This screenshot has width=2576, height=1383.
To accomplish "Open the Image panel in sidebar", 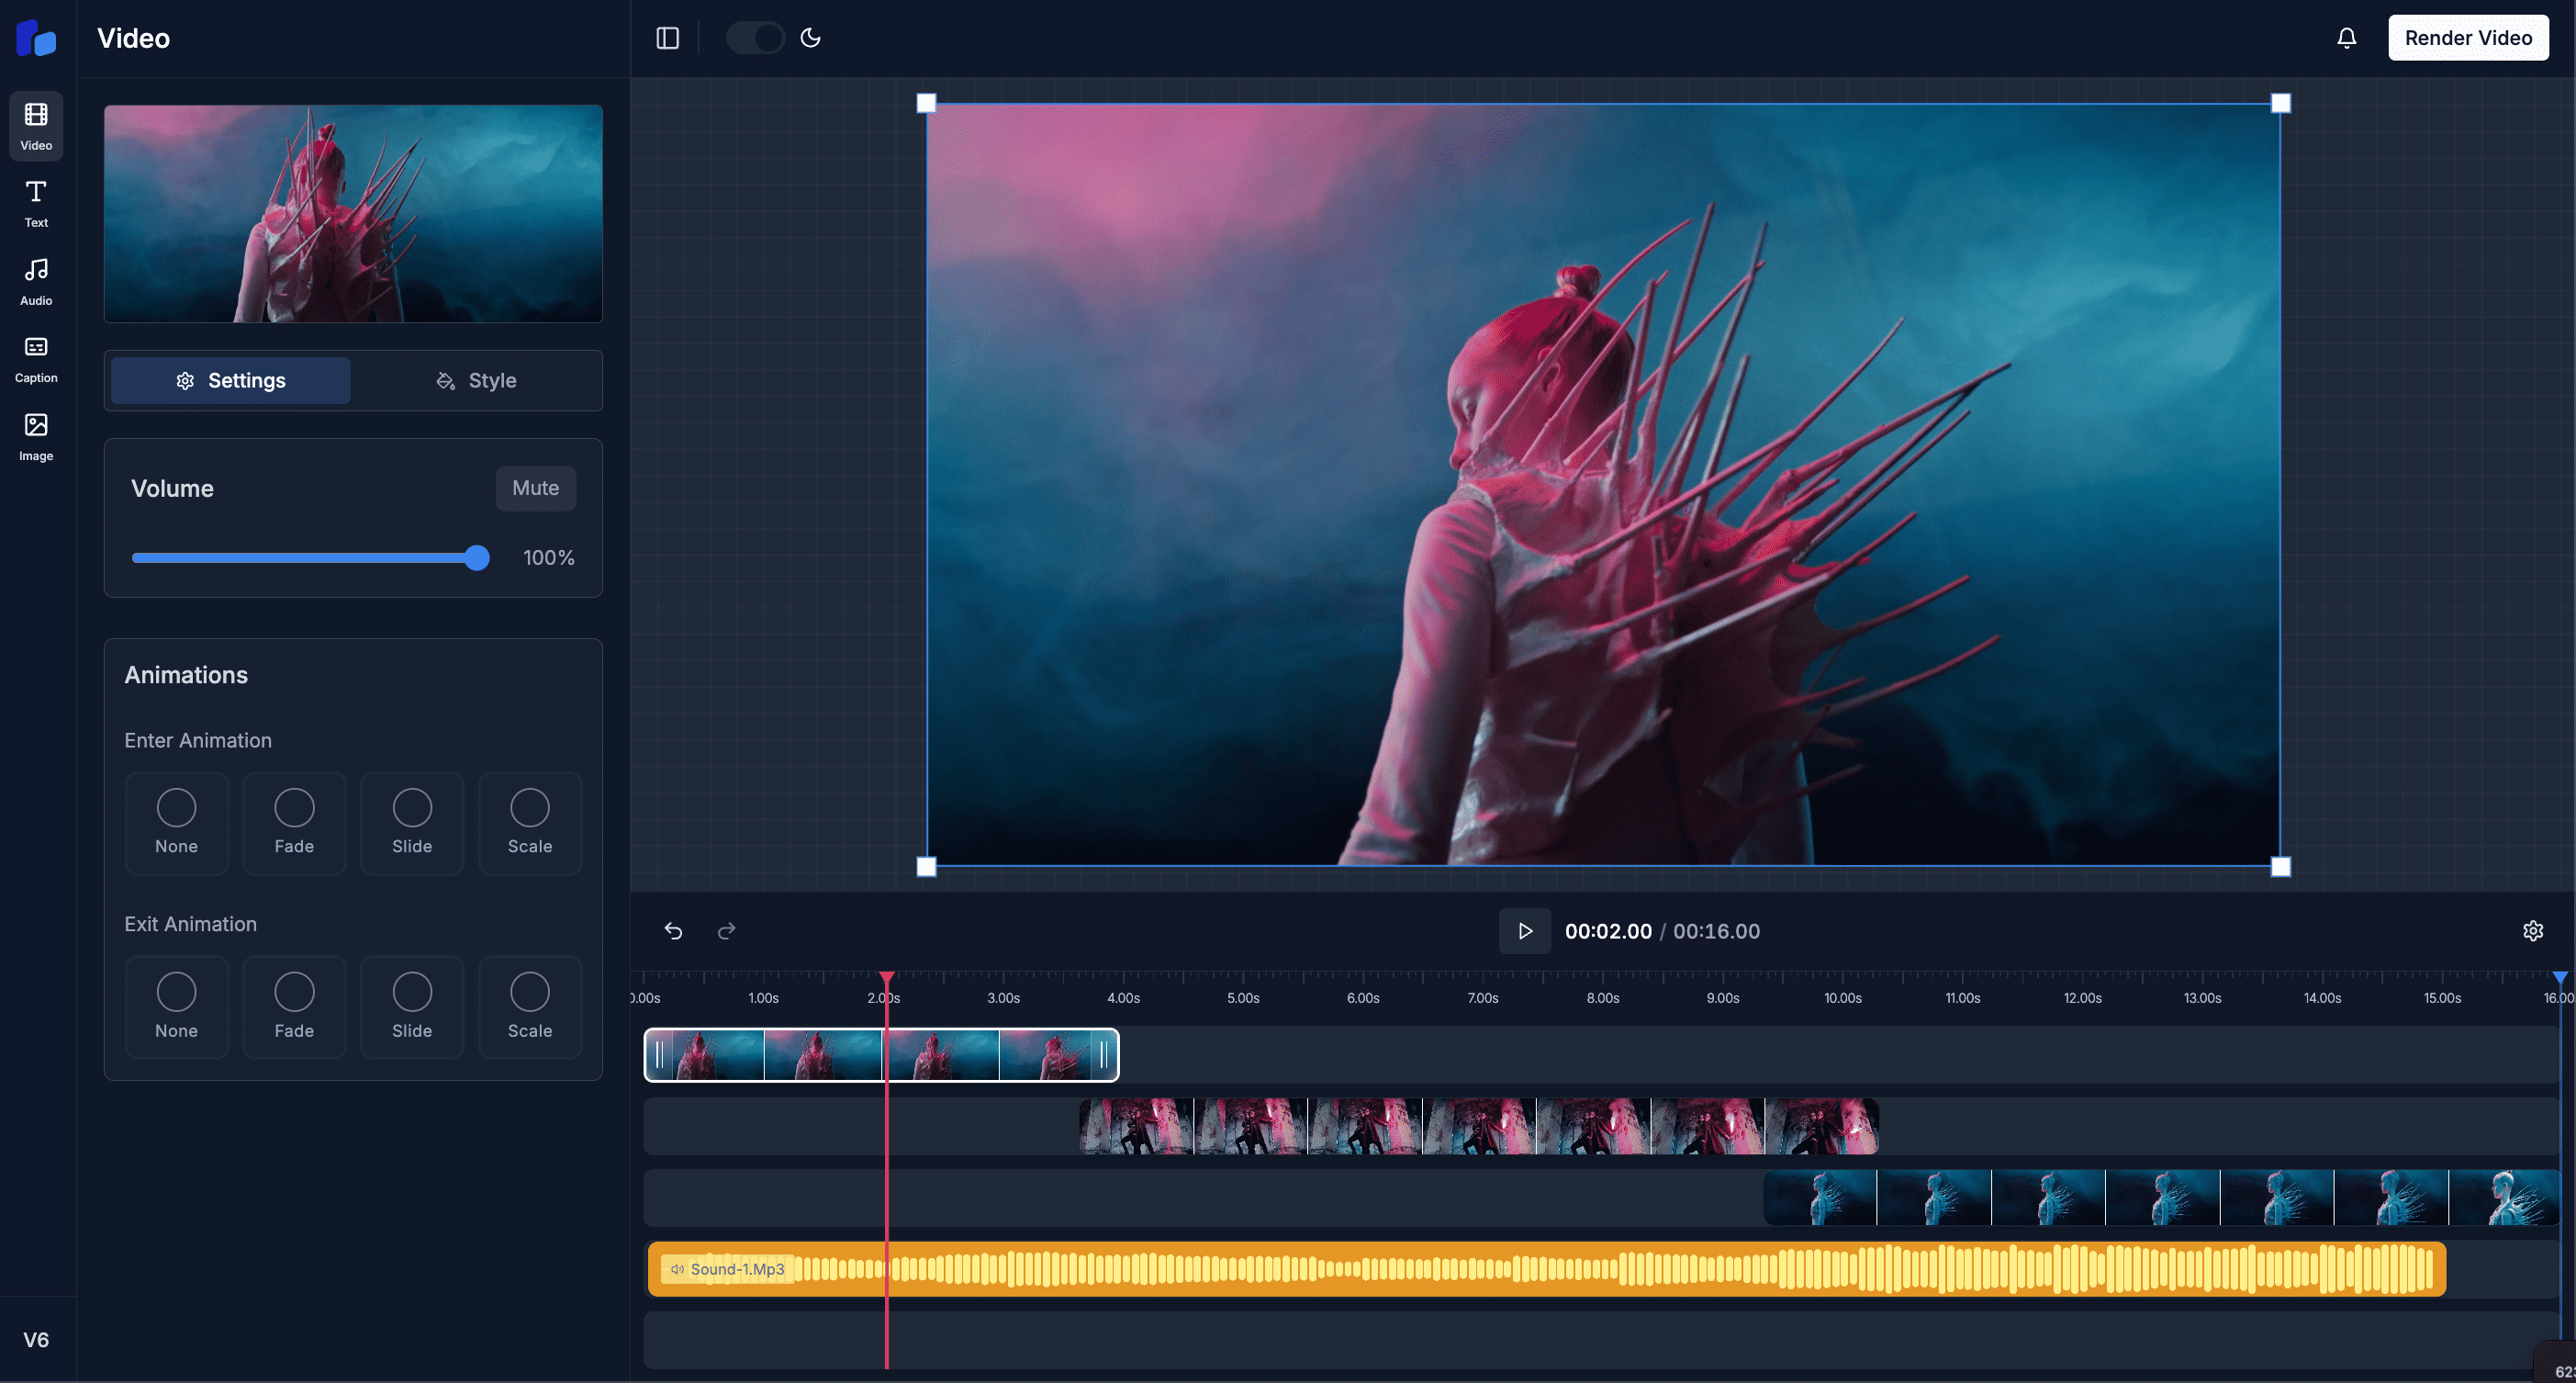I will (x=36, y=438).
